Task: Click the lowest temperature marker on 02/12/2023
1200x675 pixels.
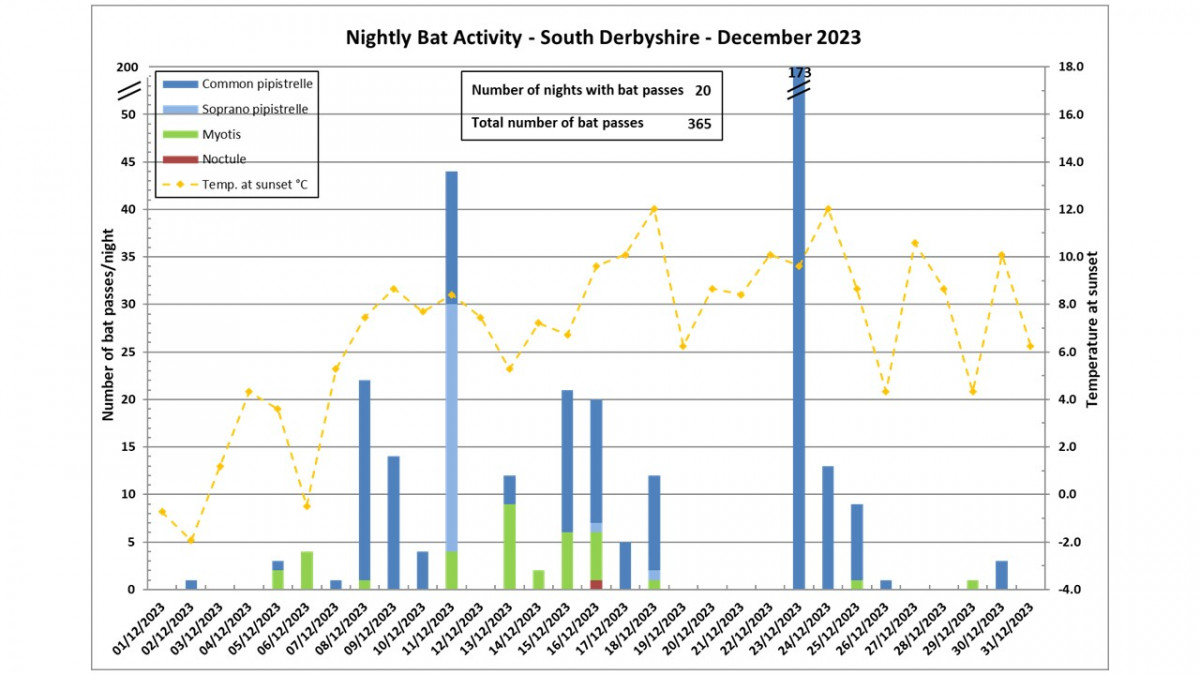Action: [x=190, y=540]
